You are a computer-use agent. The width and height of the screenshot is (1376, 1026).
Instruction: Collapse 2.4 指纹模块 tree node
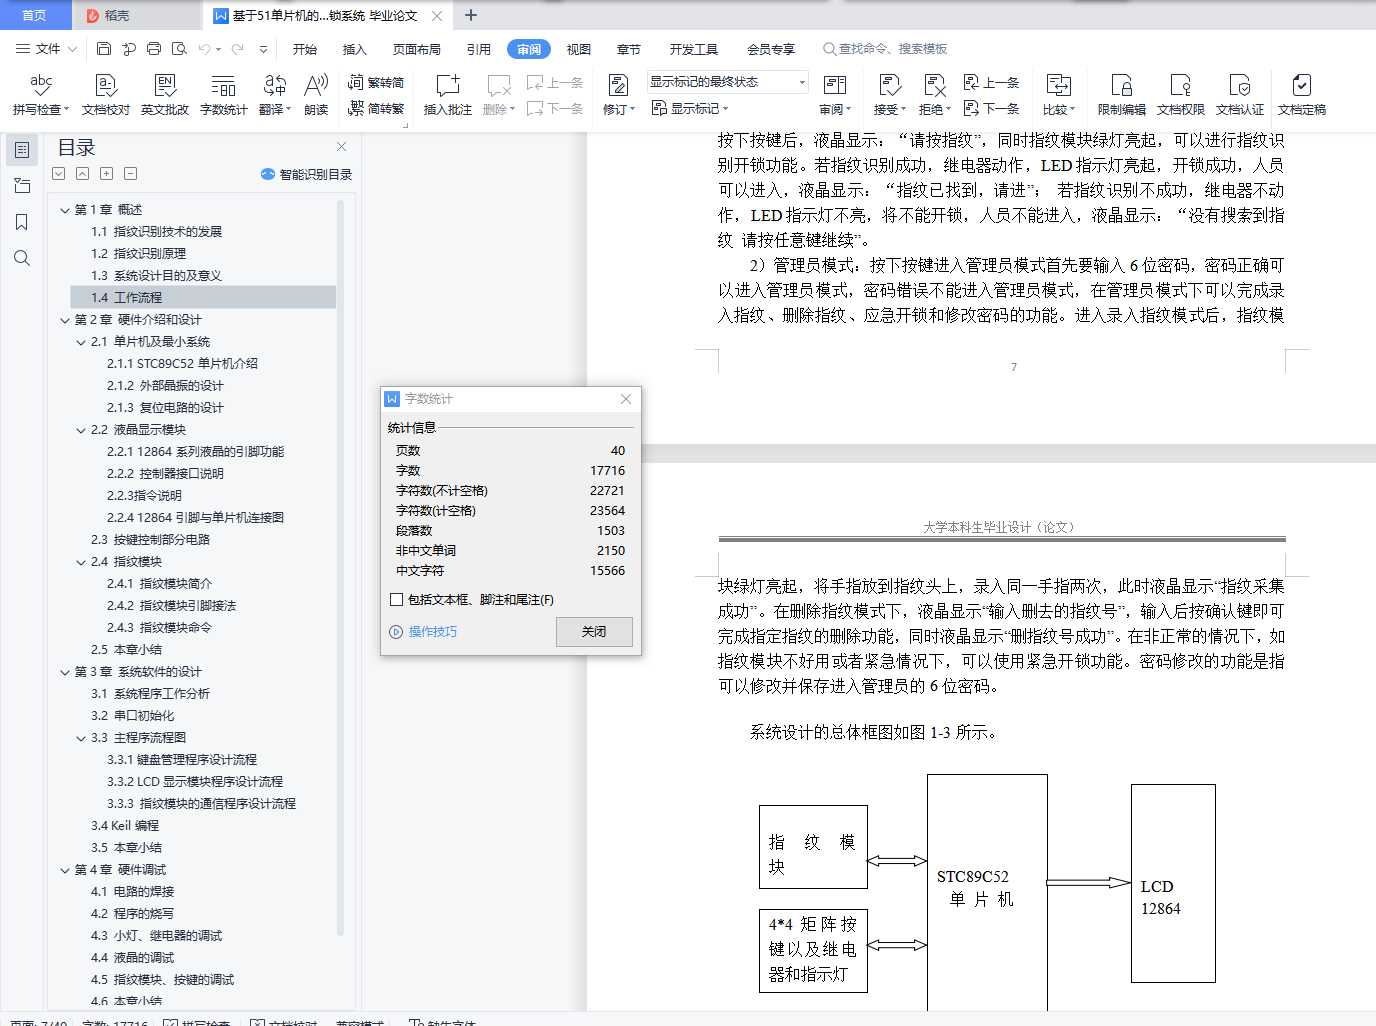pos(81,562)
